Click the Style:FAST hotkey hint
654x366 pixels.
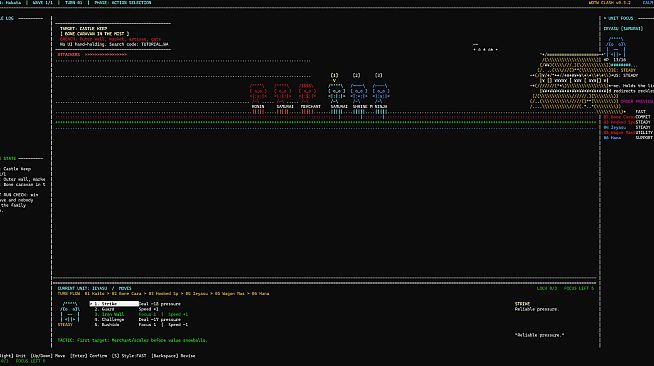[129, 356]
